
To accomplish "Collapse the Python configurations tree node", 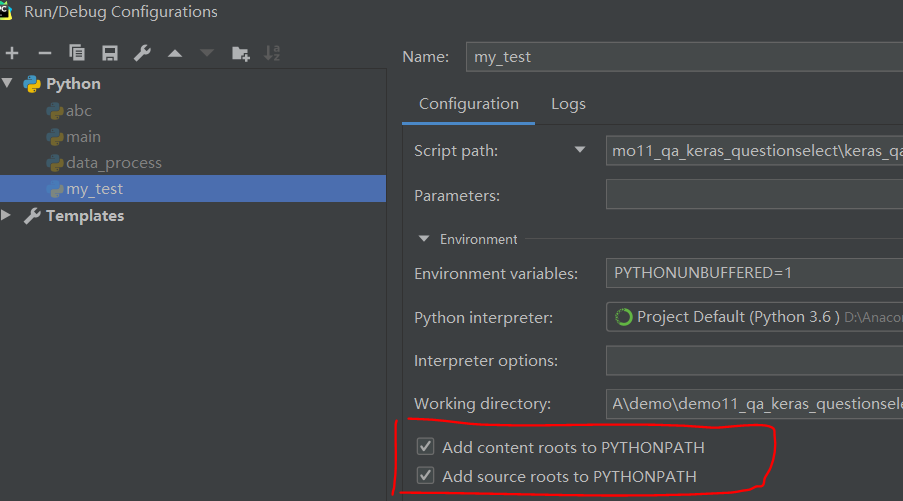I will (9, 84).
